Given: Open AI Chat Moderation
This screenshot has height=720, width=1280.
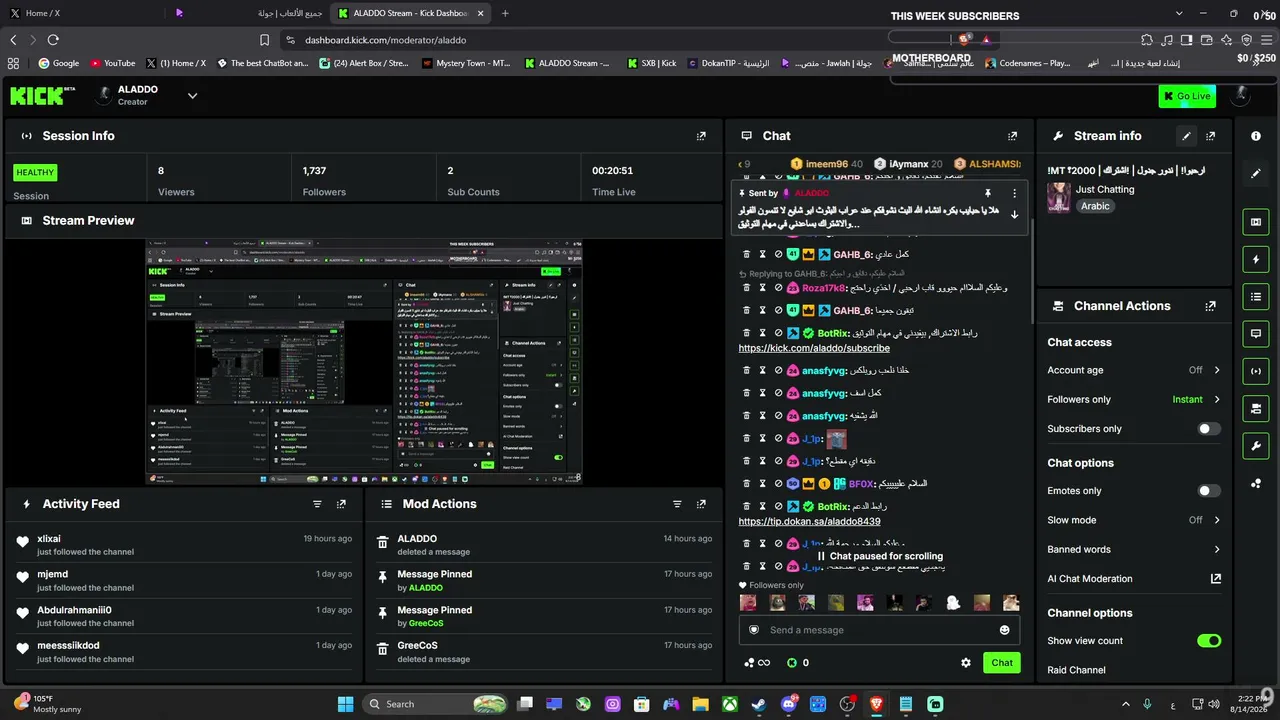Looking at the screenshot, I should (x=1134, y=579).
